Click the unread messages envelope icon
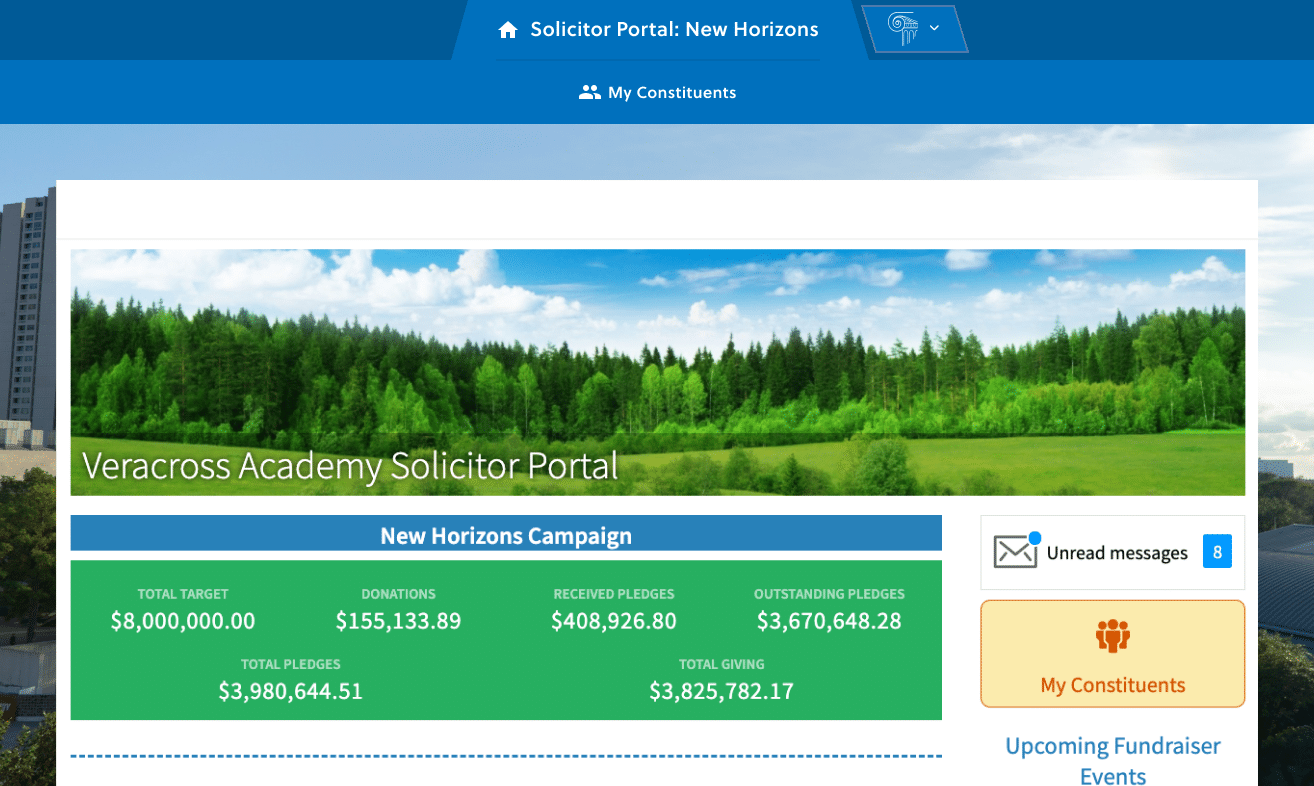The width and height of the screenshot is (1314, 786). click(x=1015, y=551)
